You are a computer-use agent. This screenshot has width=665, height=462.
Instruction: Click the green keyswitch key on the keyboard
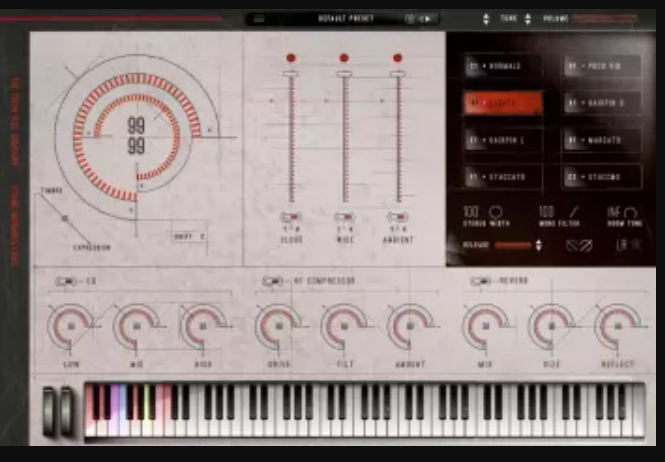click(146, 426)
